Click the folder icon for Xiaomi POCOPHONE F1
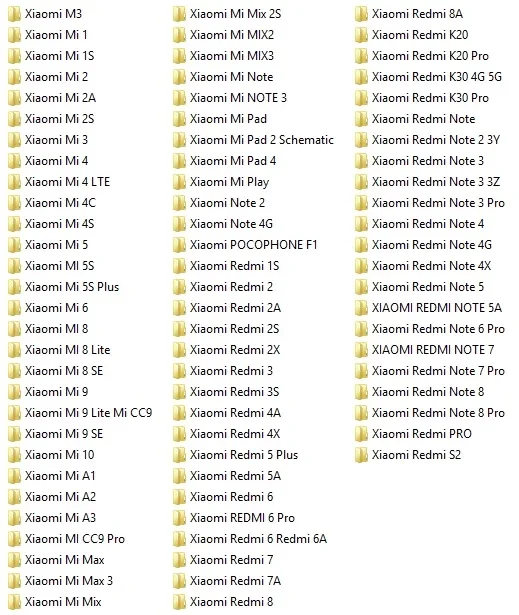Viewport: 519px width, 615px height. [x=179, y=245]
